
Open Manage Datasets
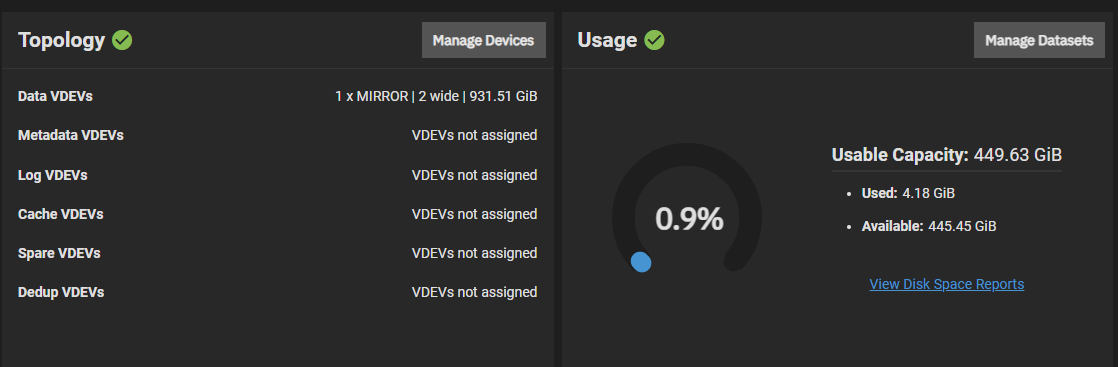pyautogui.click(x=1039, y=40)
